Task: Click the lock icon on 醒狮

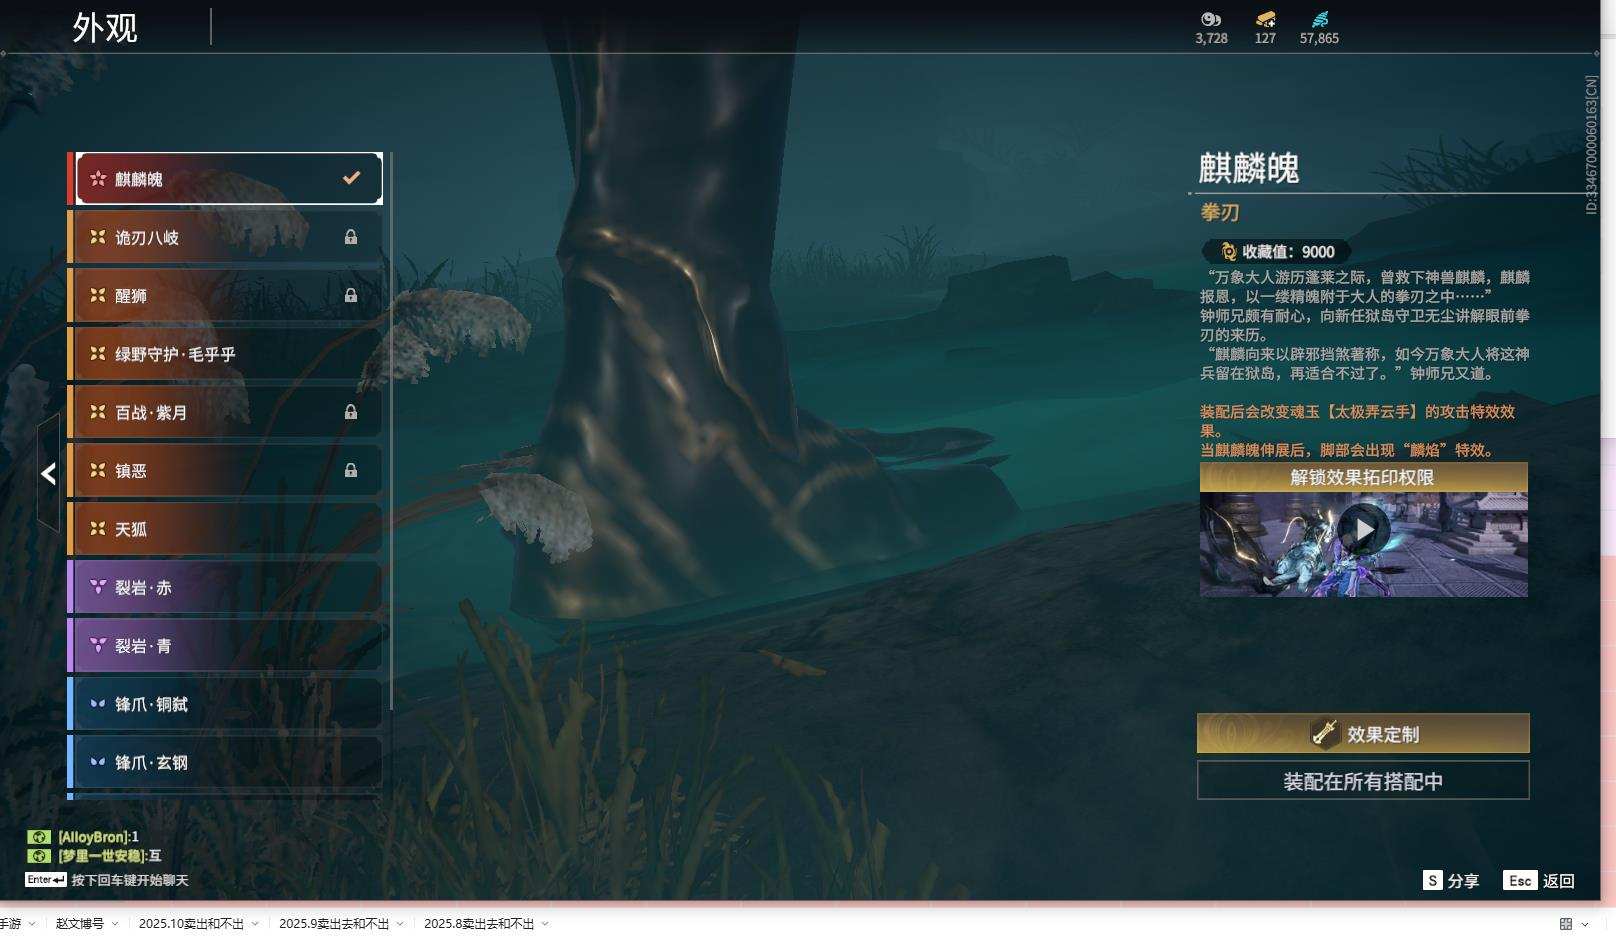Action: tap(351, 295)
